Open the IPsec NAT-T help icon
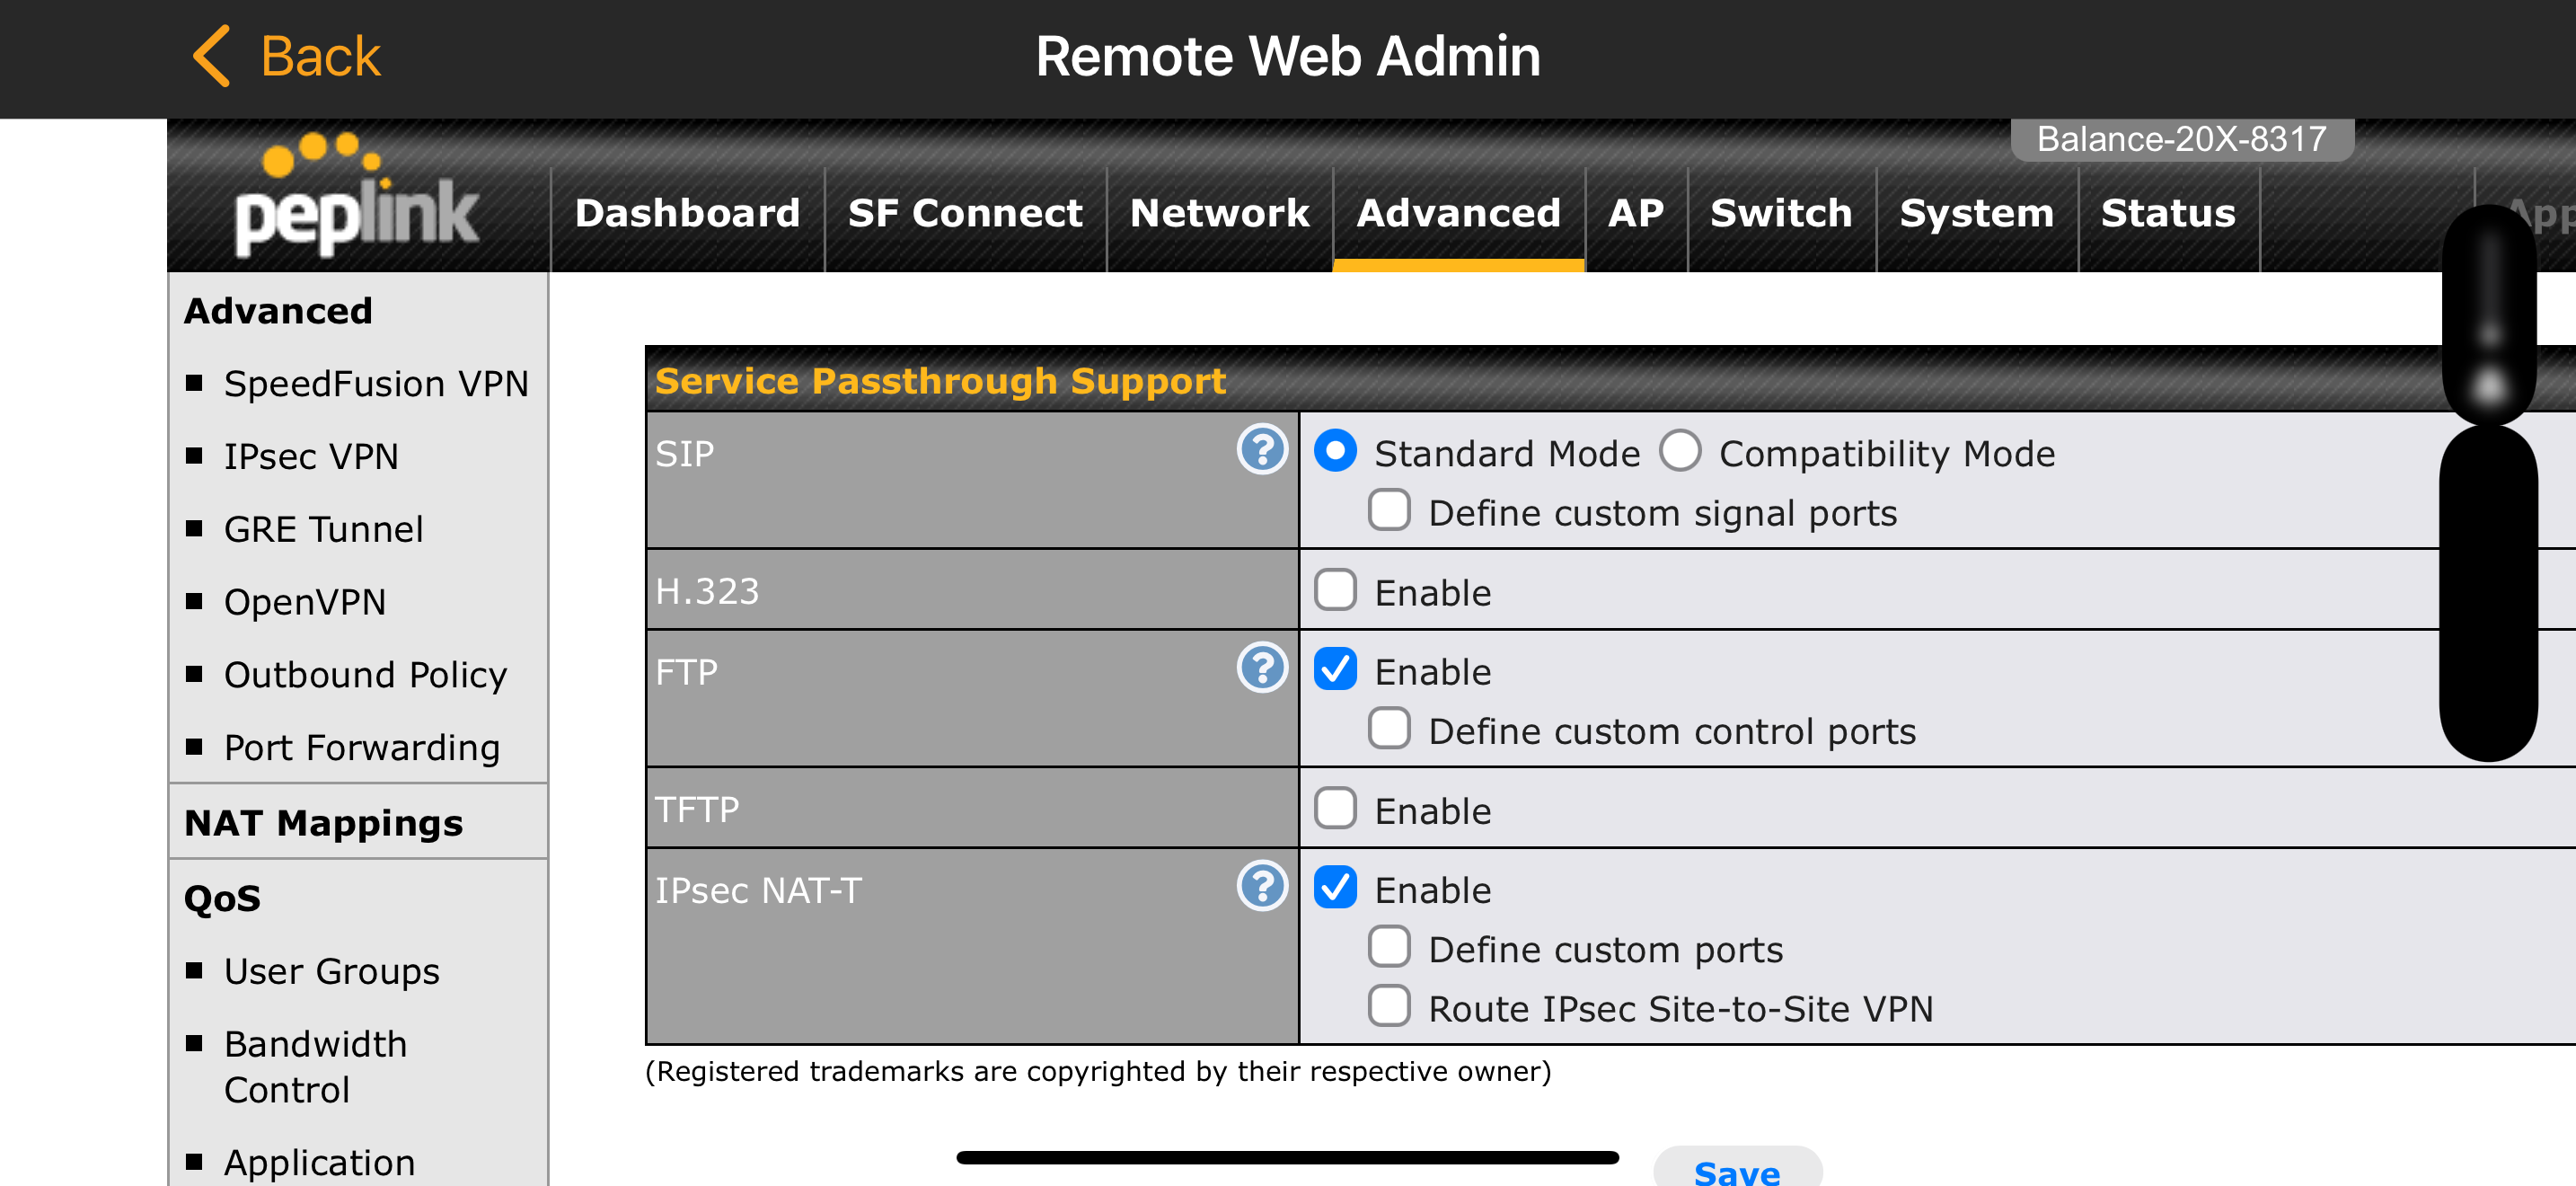The width and height of the screenshot is (2576, 1186). 1262,886
